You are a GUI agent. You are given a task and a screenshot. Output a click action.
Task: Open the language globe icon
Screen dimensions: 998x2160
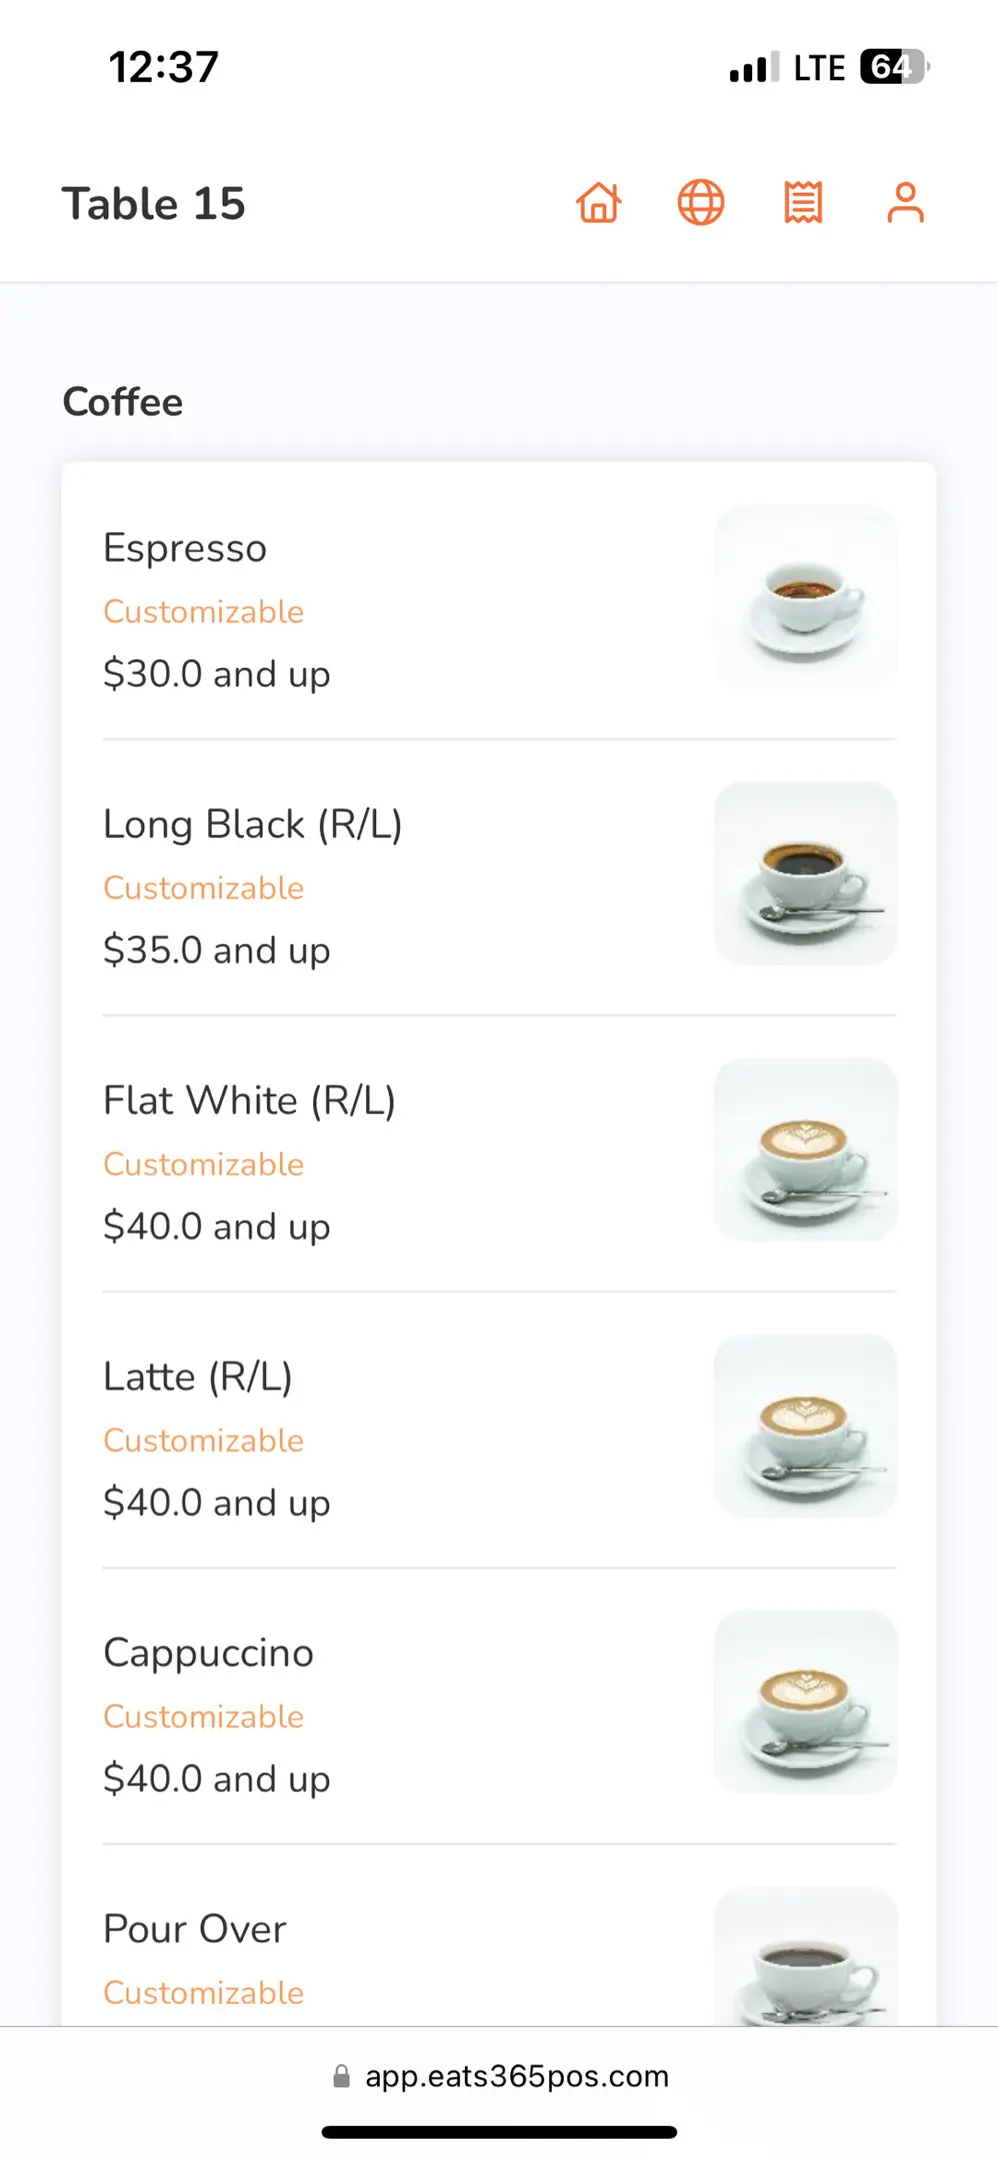point(701,203)
